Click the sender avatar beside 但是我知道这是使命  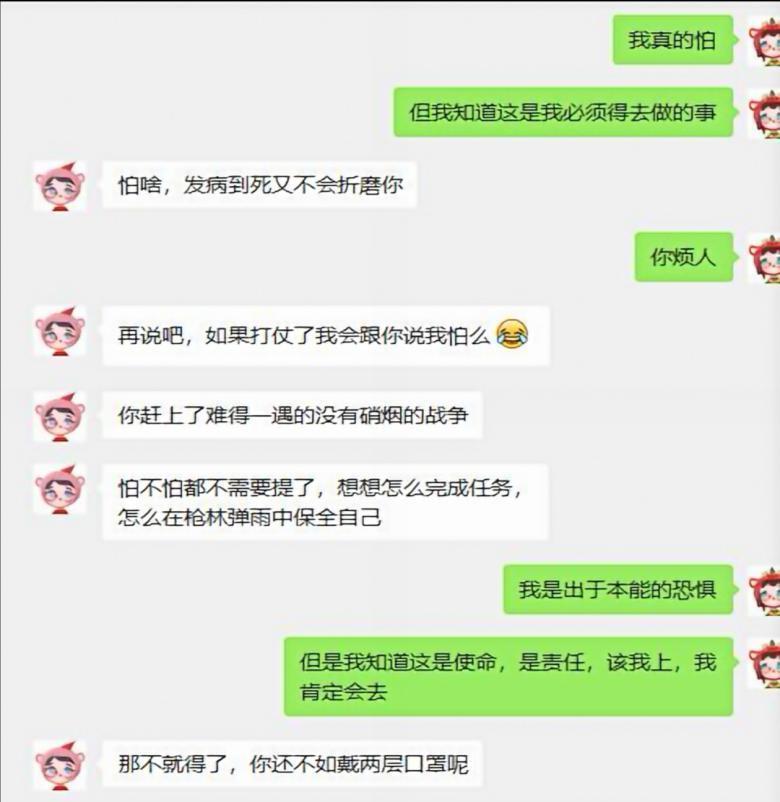764,663
